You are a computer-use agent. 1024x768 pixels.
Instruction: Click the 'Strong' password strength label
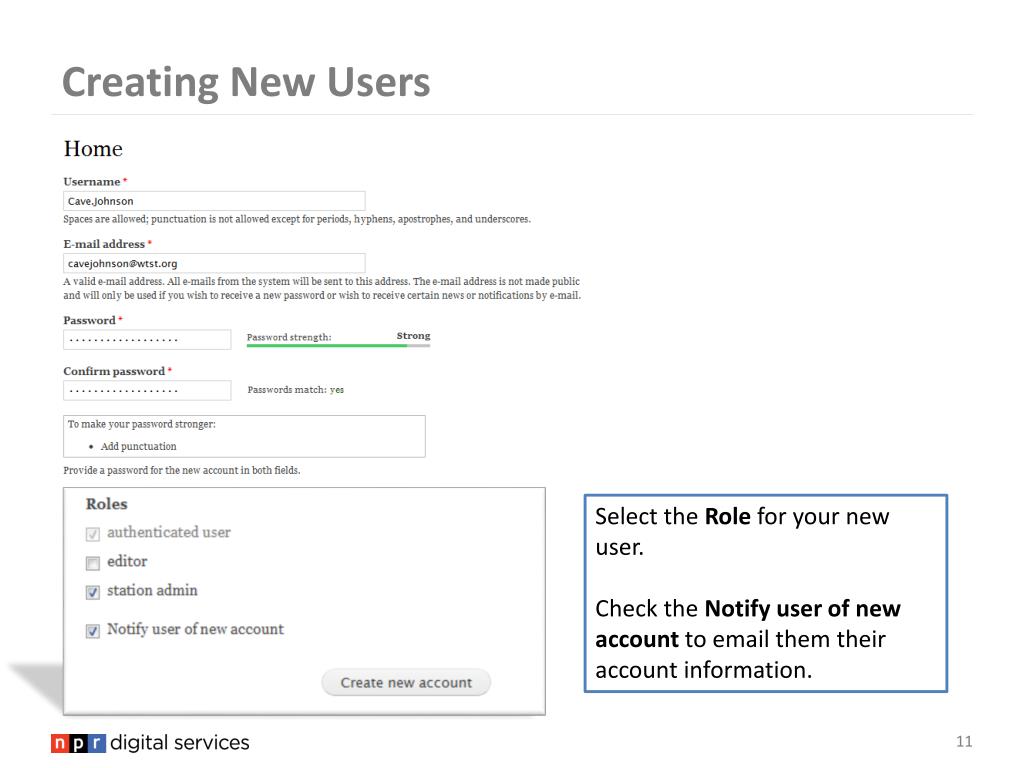tap(413, 336)
